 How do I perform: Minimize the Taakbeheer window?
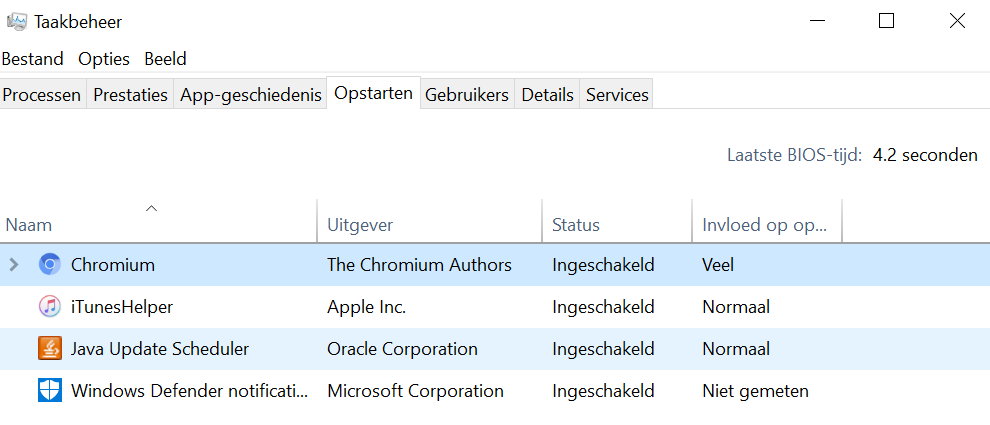click(817, 21)
